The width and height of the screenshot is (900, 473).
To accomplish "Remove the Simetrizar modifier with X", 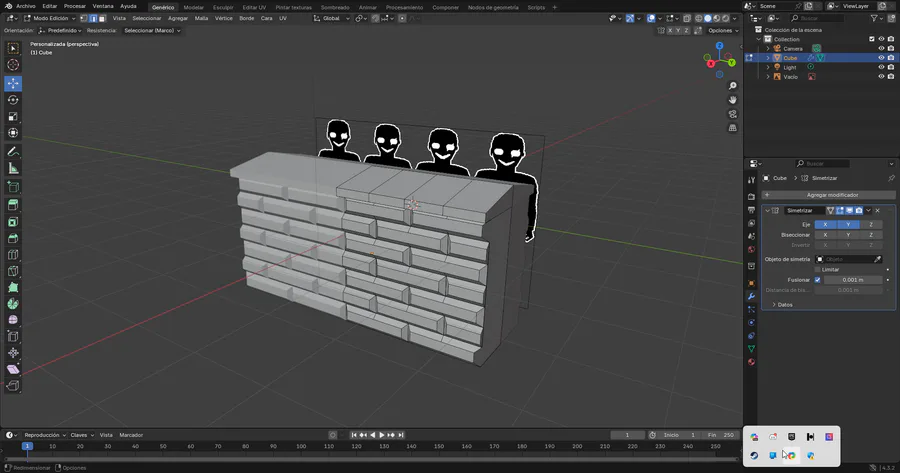I will (x=877, y=211).
